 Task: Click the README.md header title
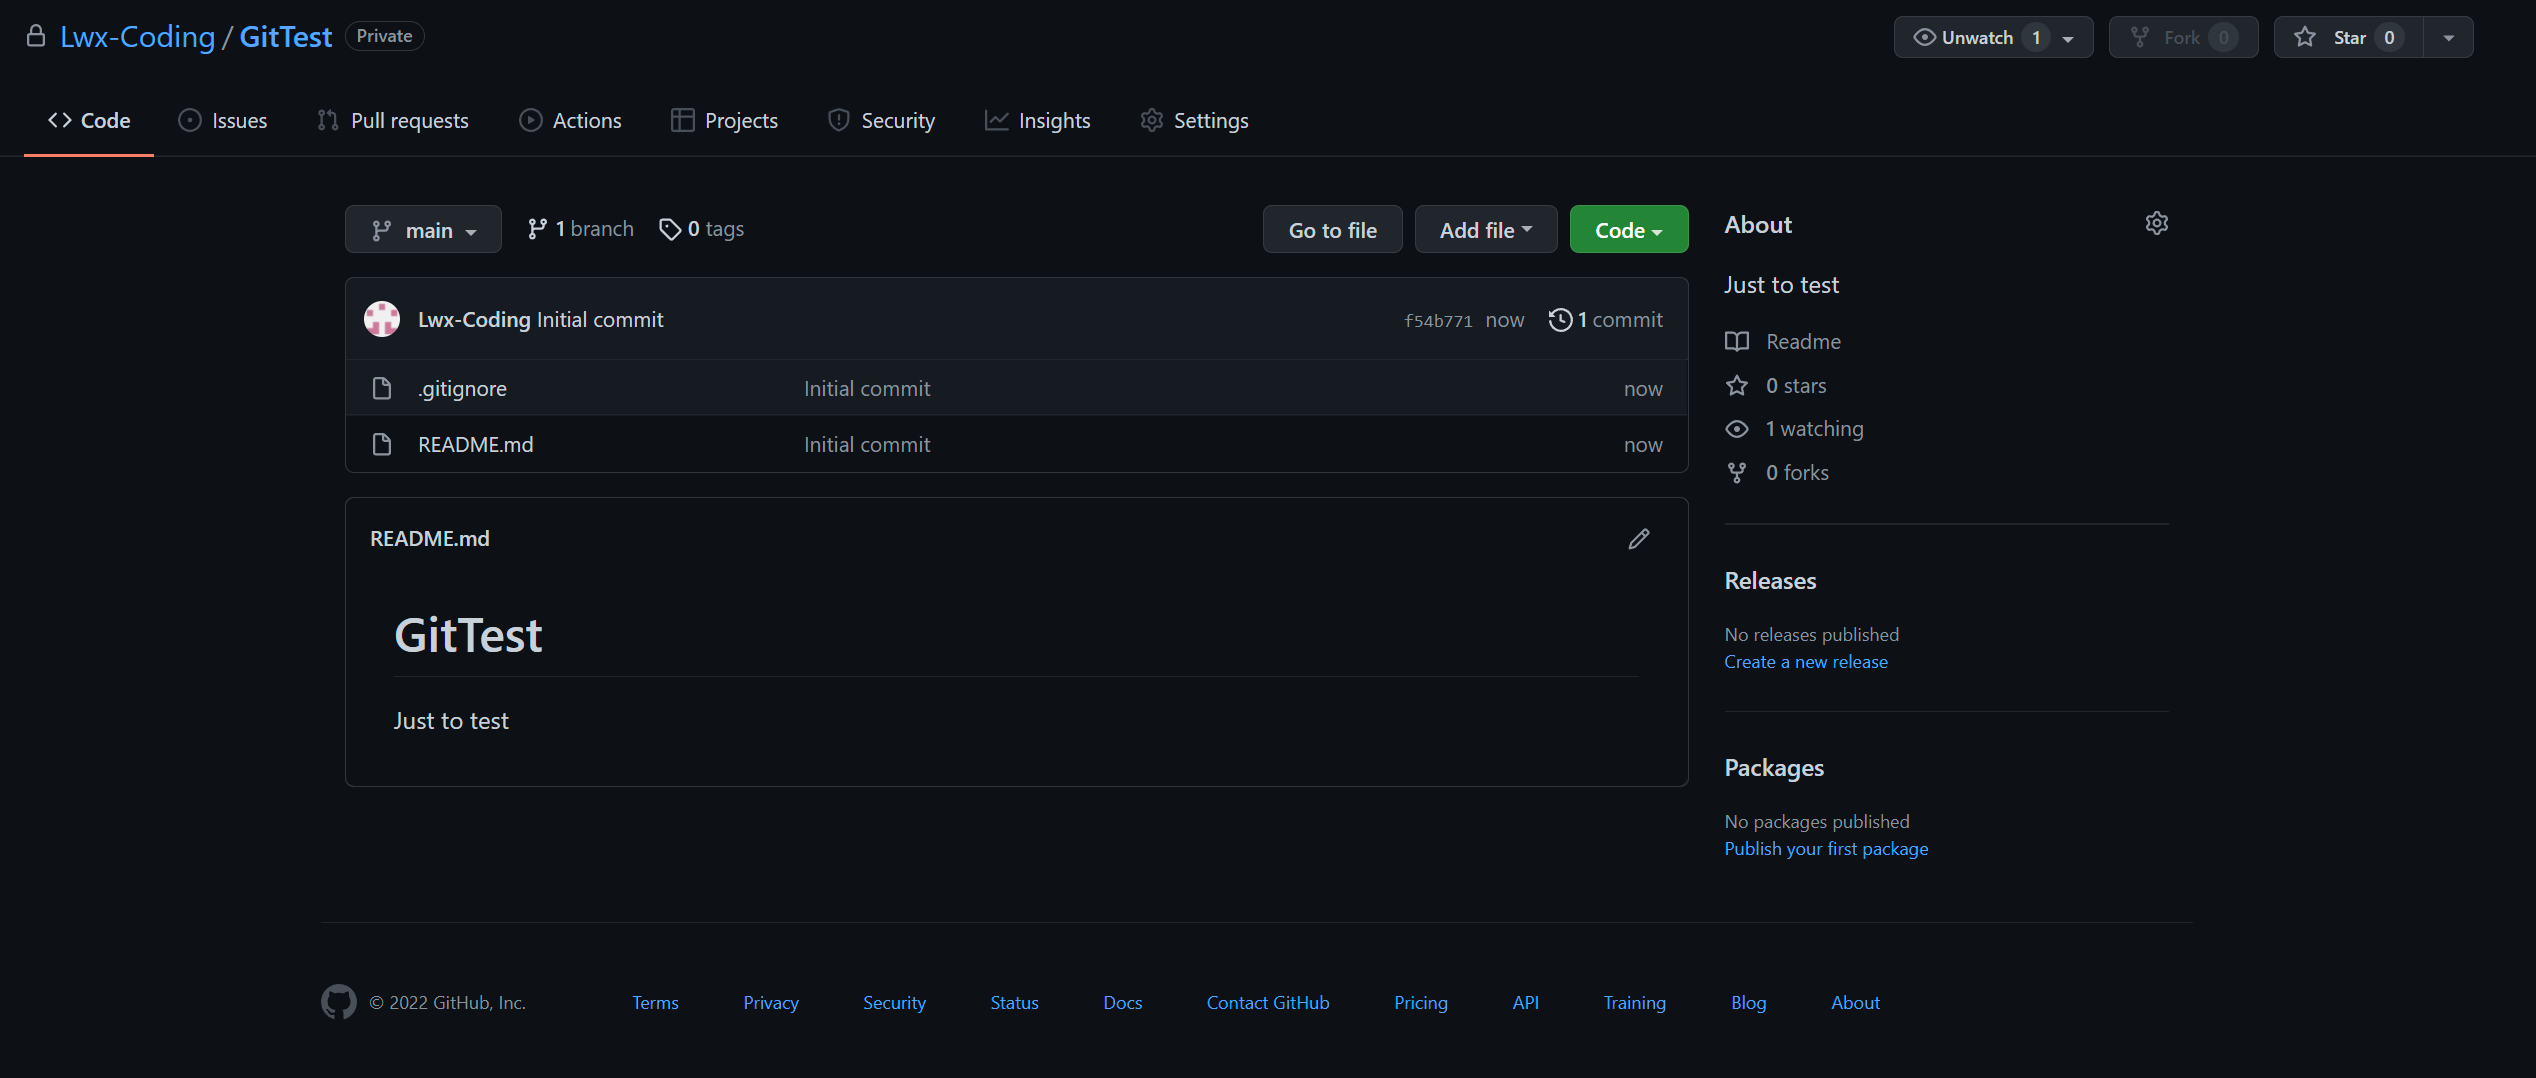coord(430,538)
